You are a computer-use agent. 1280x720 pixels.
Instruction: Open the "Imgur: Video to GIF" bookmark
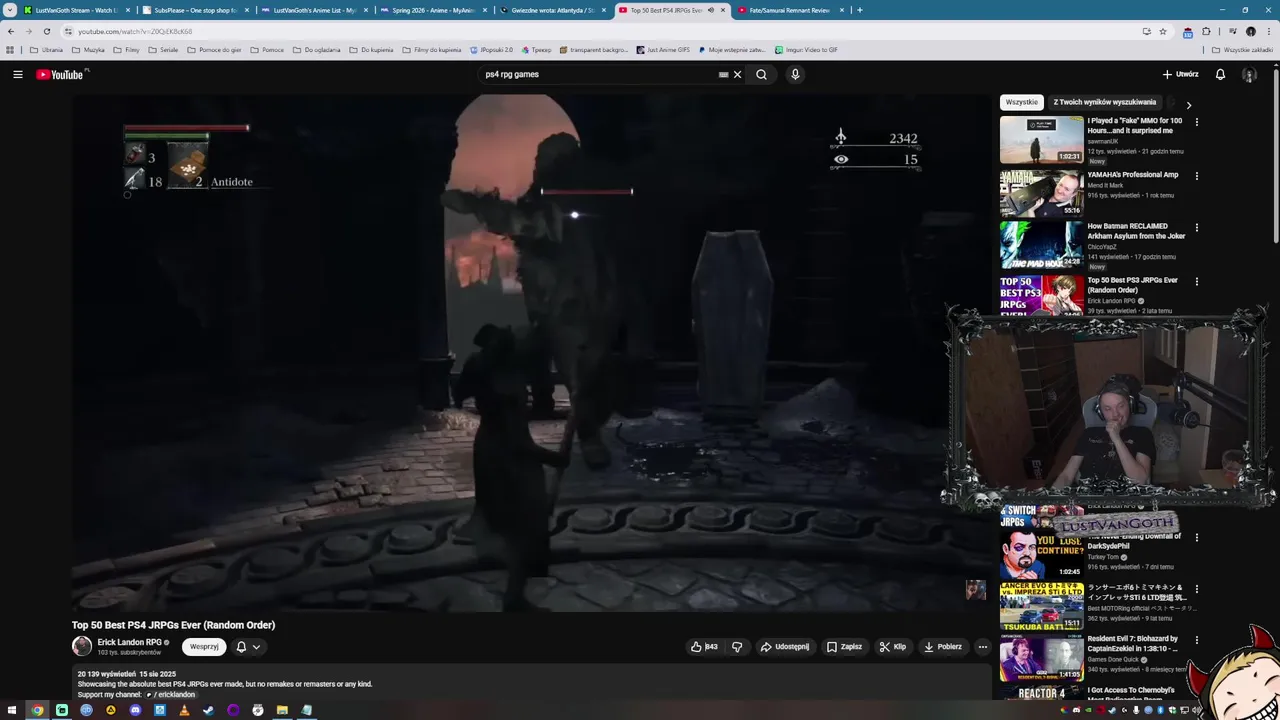tap(806, 49)
